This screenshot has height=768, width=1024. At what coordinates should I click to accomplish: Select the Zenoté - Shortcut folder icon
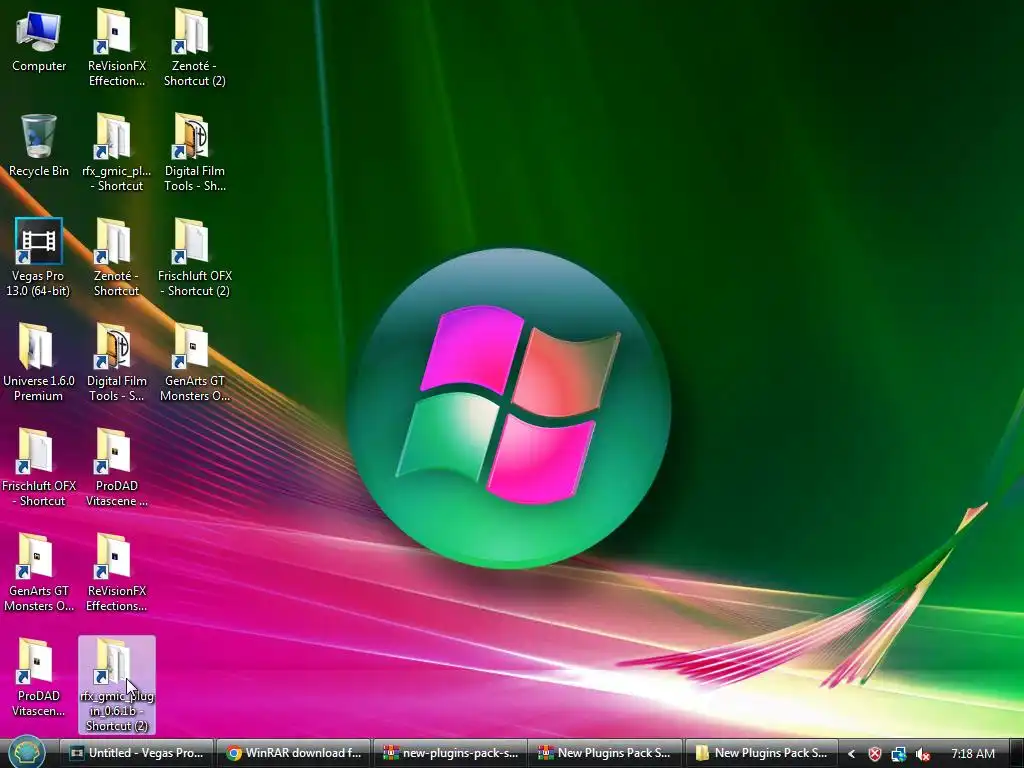tap(116, 257)
